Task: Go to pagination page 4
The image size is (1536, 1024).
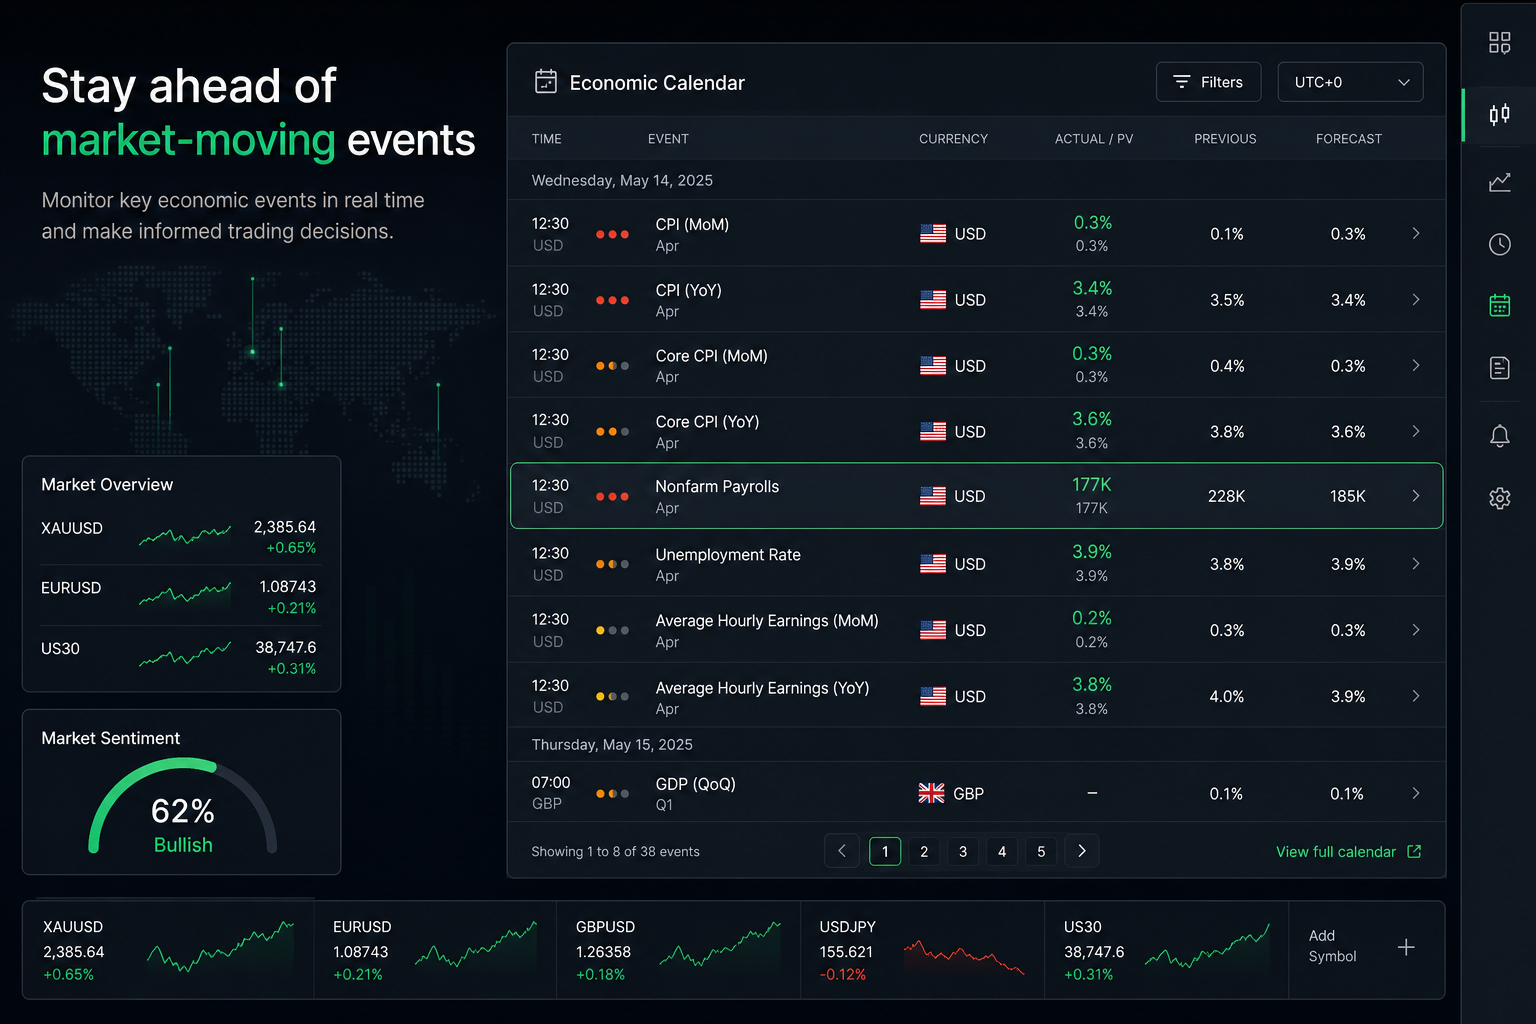Action: (x=1002, y=851)
